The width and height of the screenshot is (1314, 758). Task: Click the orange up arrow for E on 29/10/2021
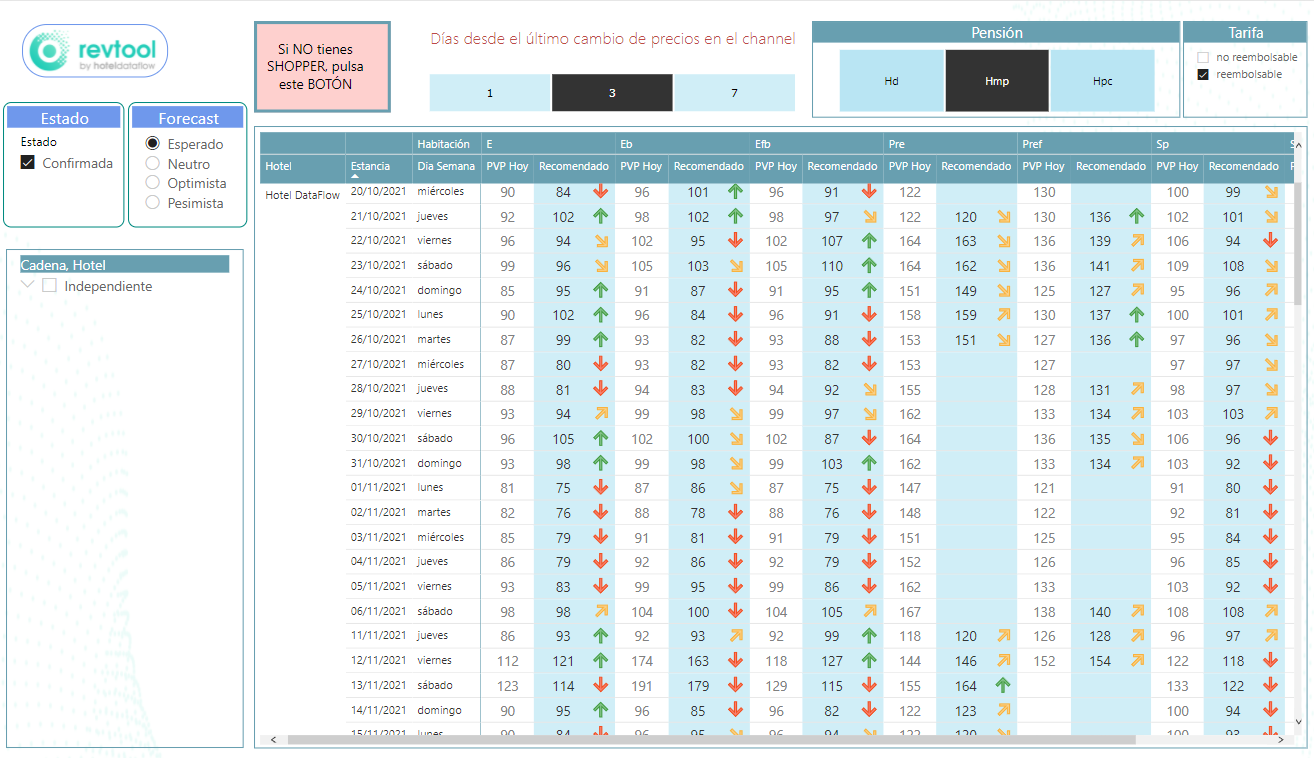tap(601, 414)
